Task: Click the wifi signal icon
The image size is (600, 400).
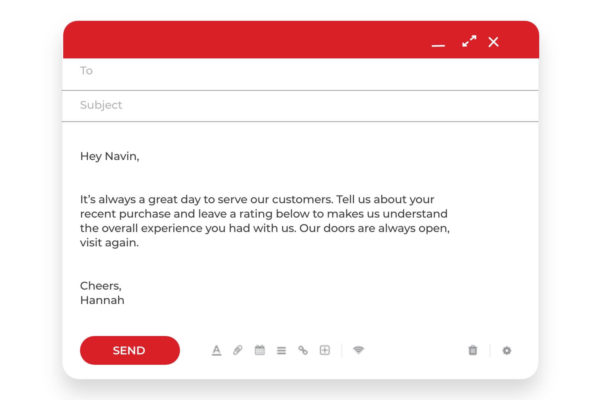Action: pos(359,349)
